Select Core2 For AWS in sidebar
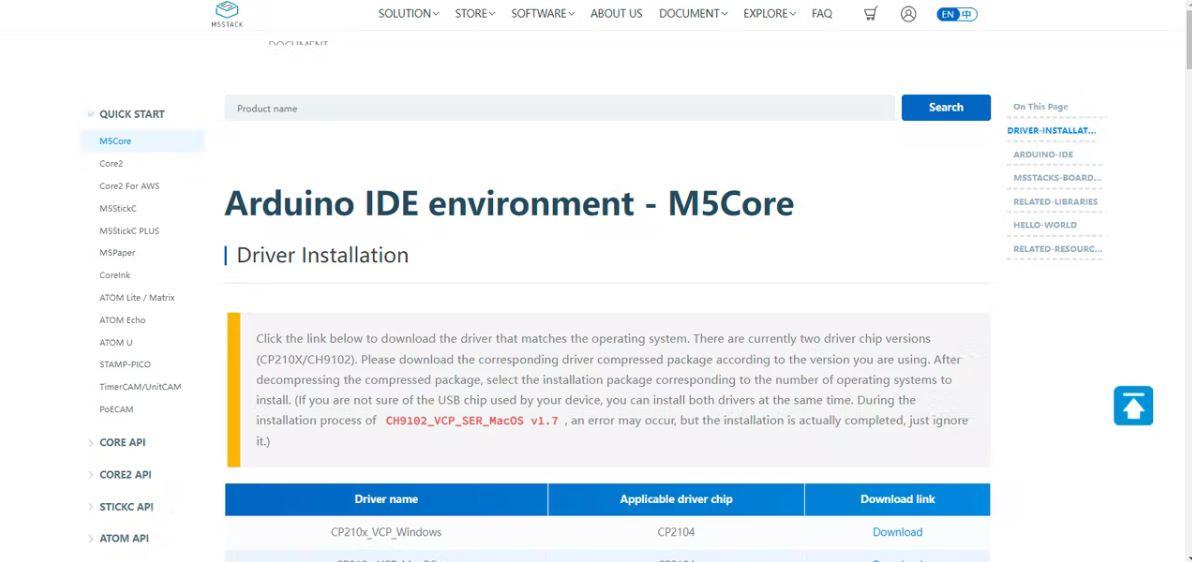 click(129, 186)
